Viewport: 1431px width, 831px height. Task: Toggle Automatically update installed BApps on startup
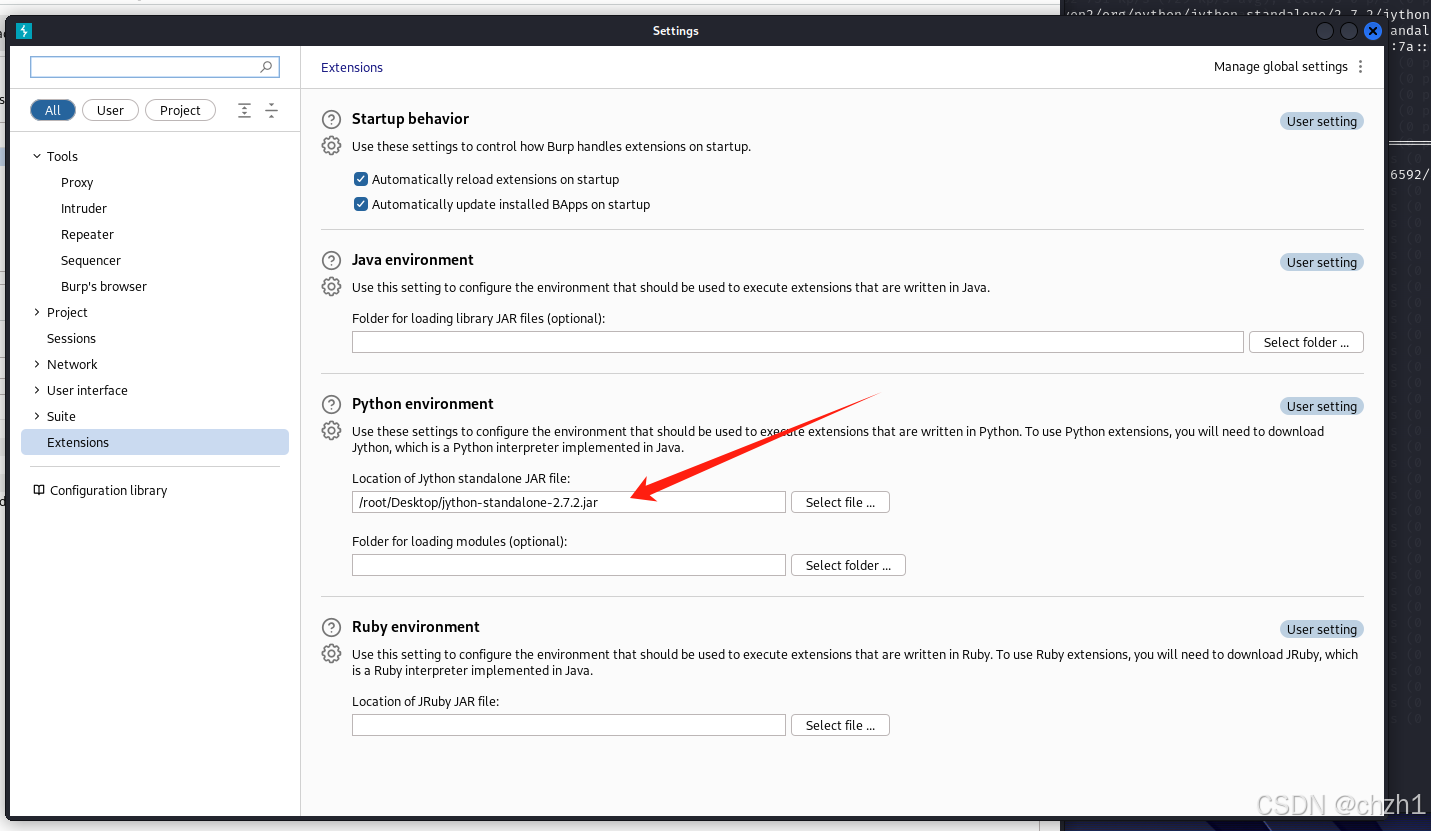coord(361,204)
